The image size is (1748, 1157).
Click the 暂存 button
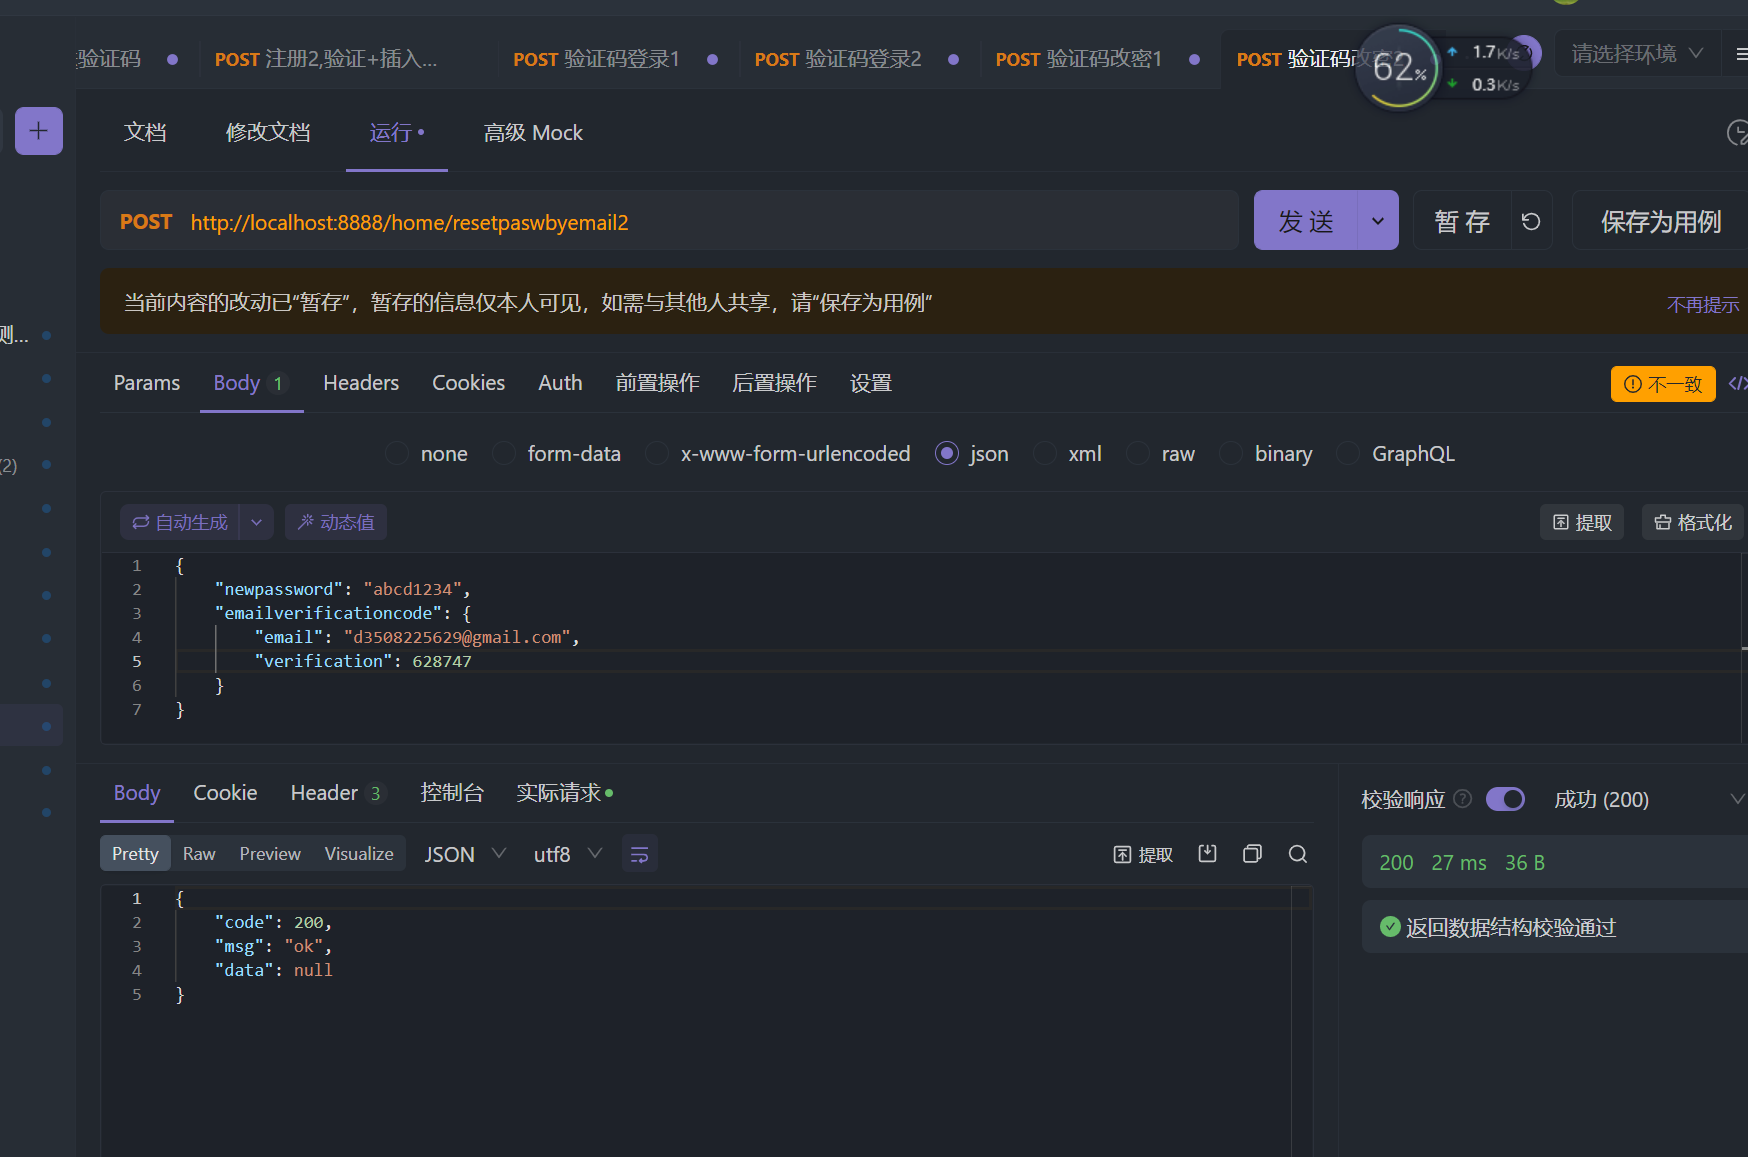coord(1462,221)
